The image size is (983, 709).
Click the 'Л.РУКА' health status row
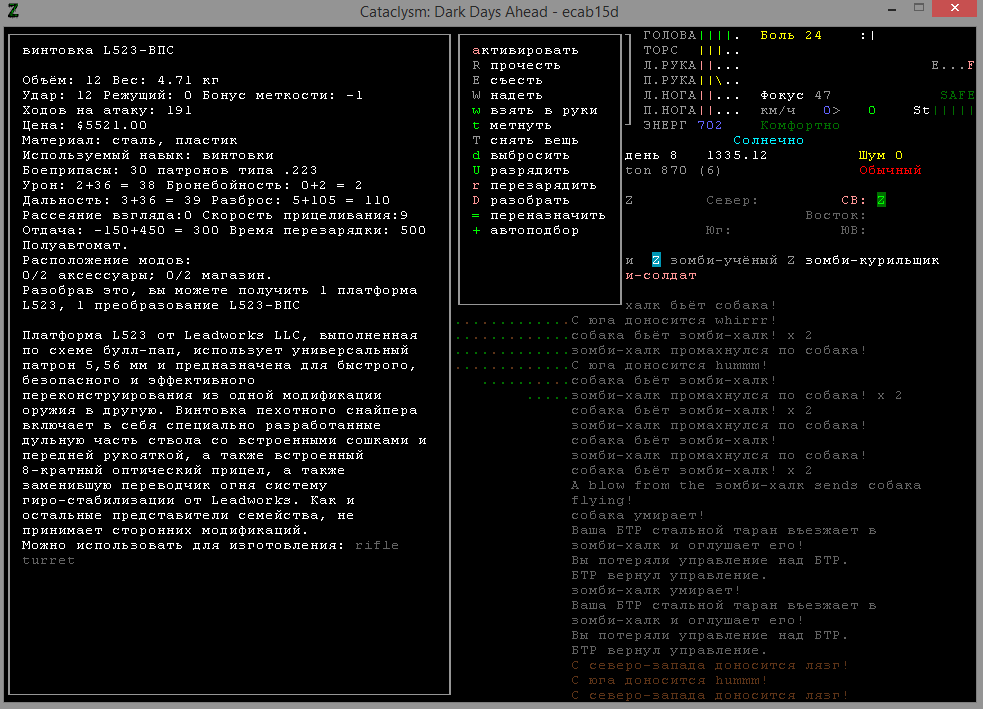pos(691,65)
